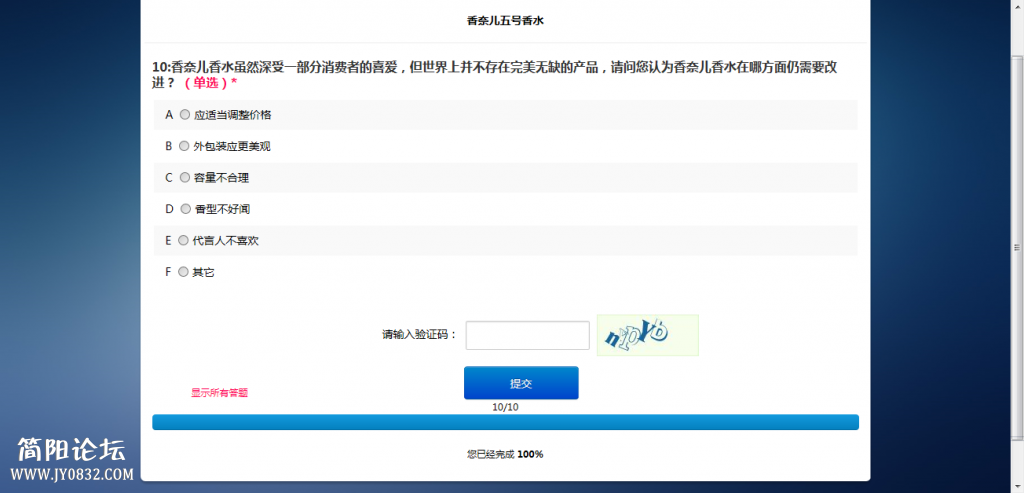Select option B 外包装应更美观
This screenshot has height=493, width=1024.
(185, 146)
